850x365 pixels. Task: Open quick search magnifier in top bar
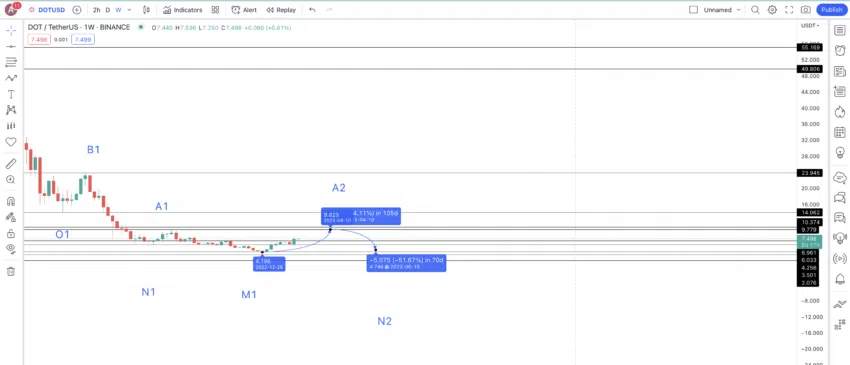click(x=755, y=10)
